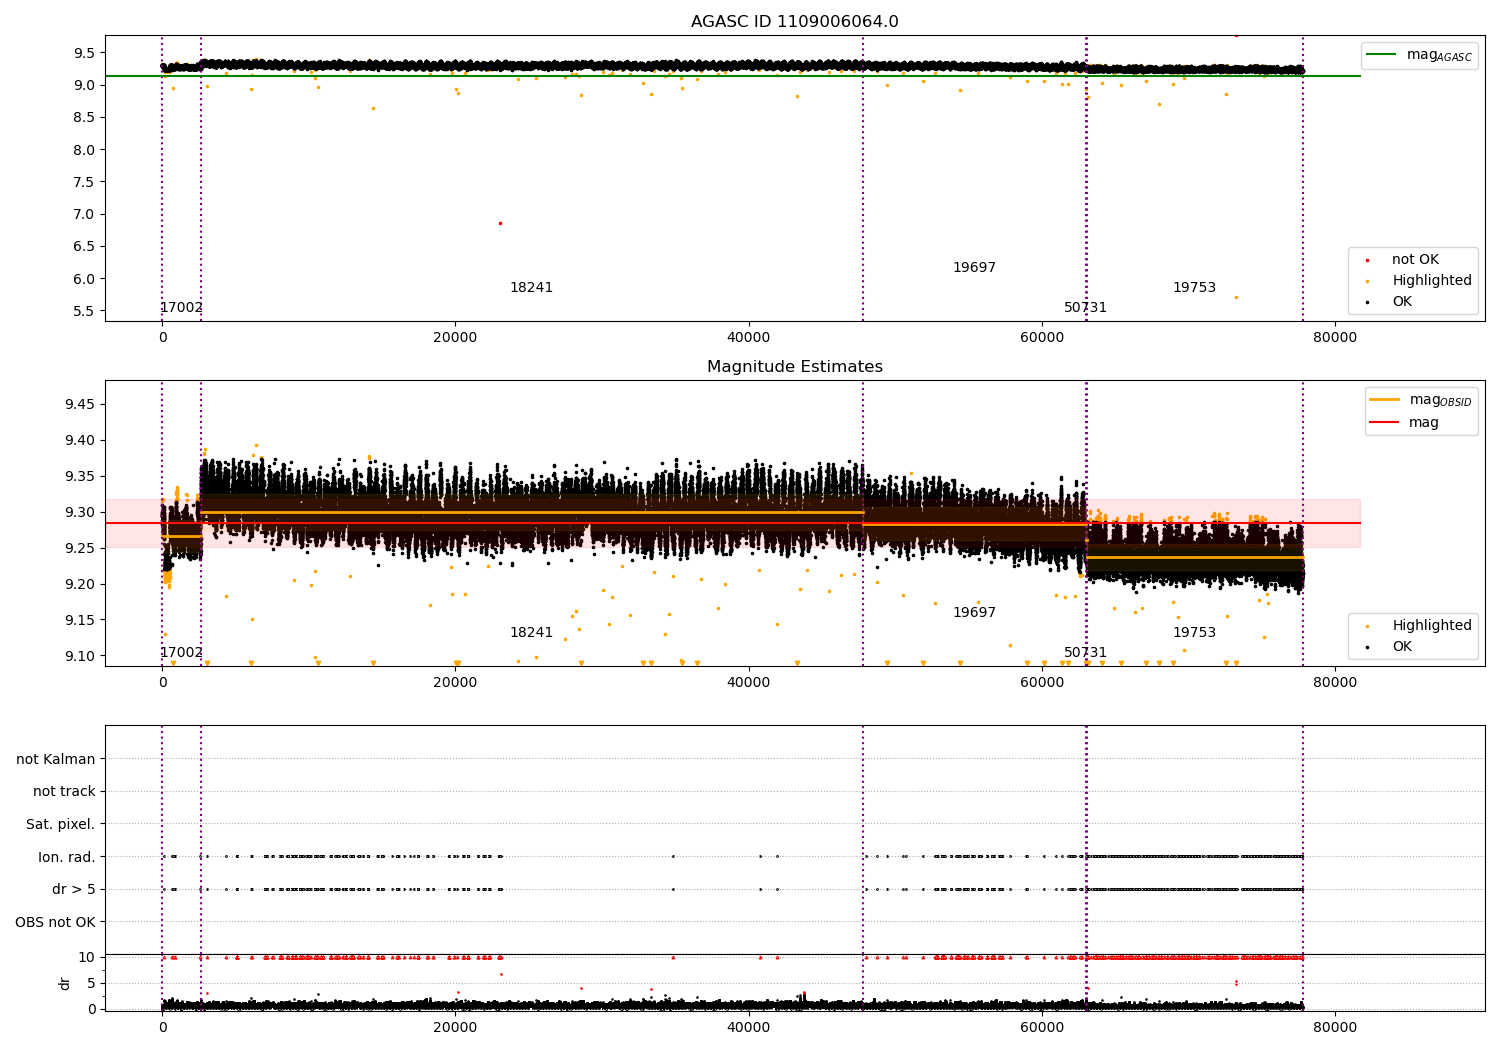1500x1050 pixels.
Task: Click the 'Magnitude Estimates' plot title
Action: (x=794, y=367)
